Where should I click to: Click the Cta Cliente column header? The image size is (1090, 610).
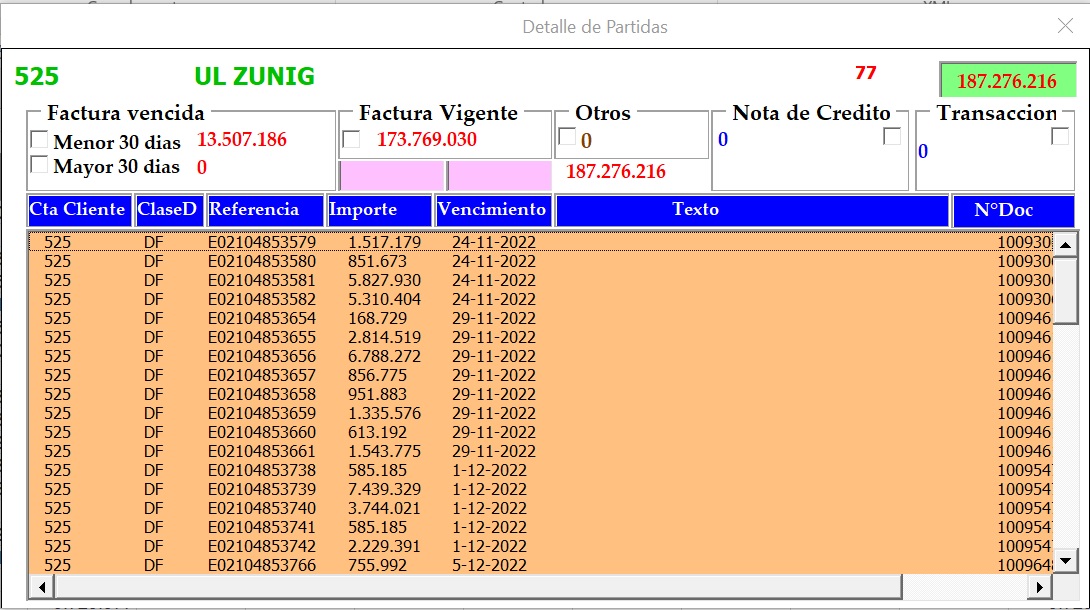79,210
